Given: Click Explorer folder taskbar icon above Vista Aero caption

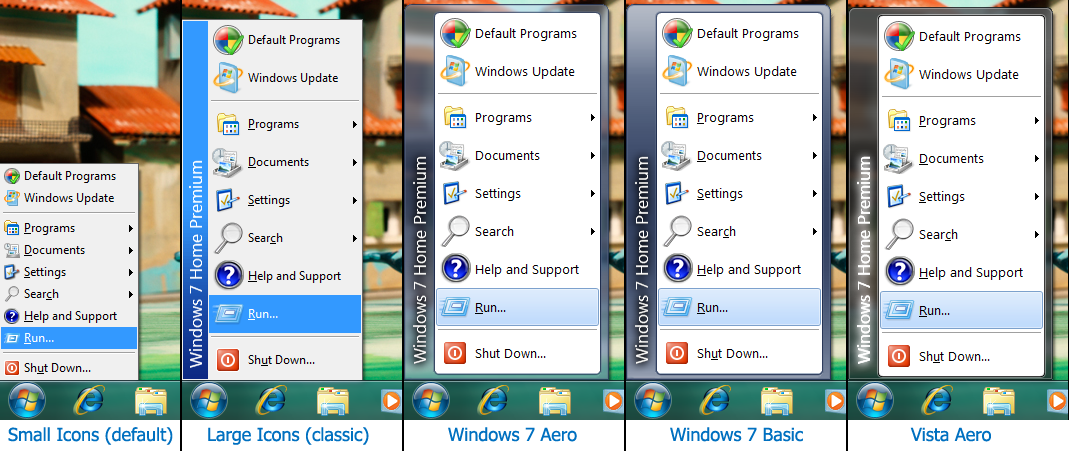Looking at the screenshot, I should click(x=999, y=401).
